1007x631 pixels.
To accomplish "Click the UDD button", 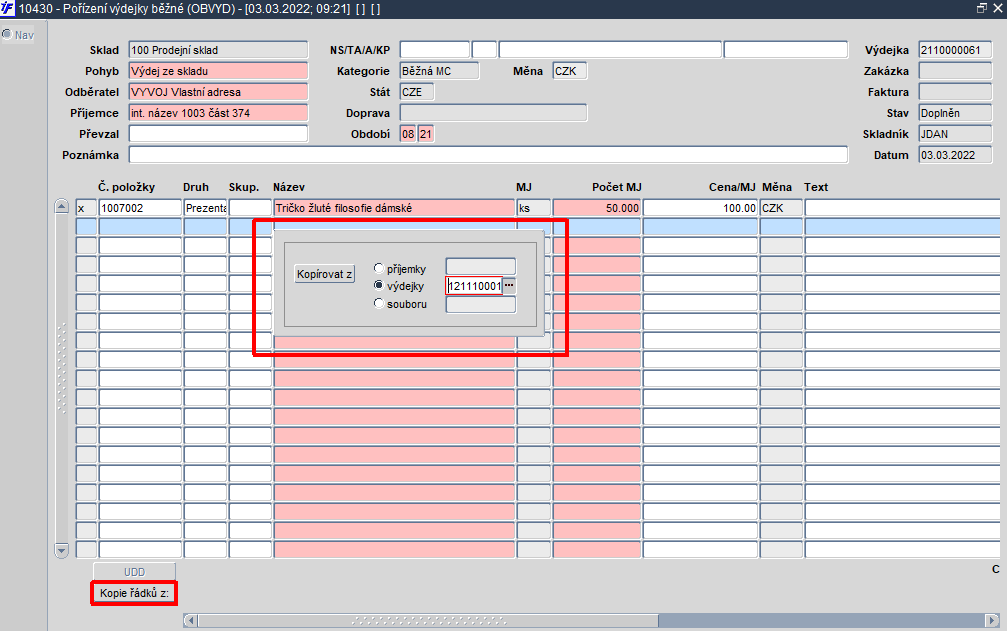I will pos(134,571).
